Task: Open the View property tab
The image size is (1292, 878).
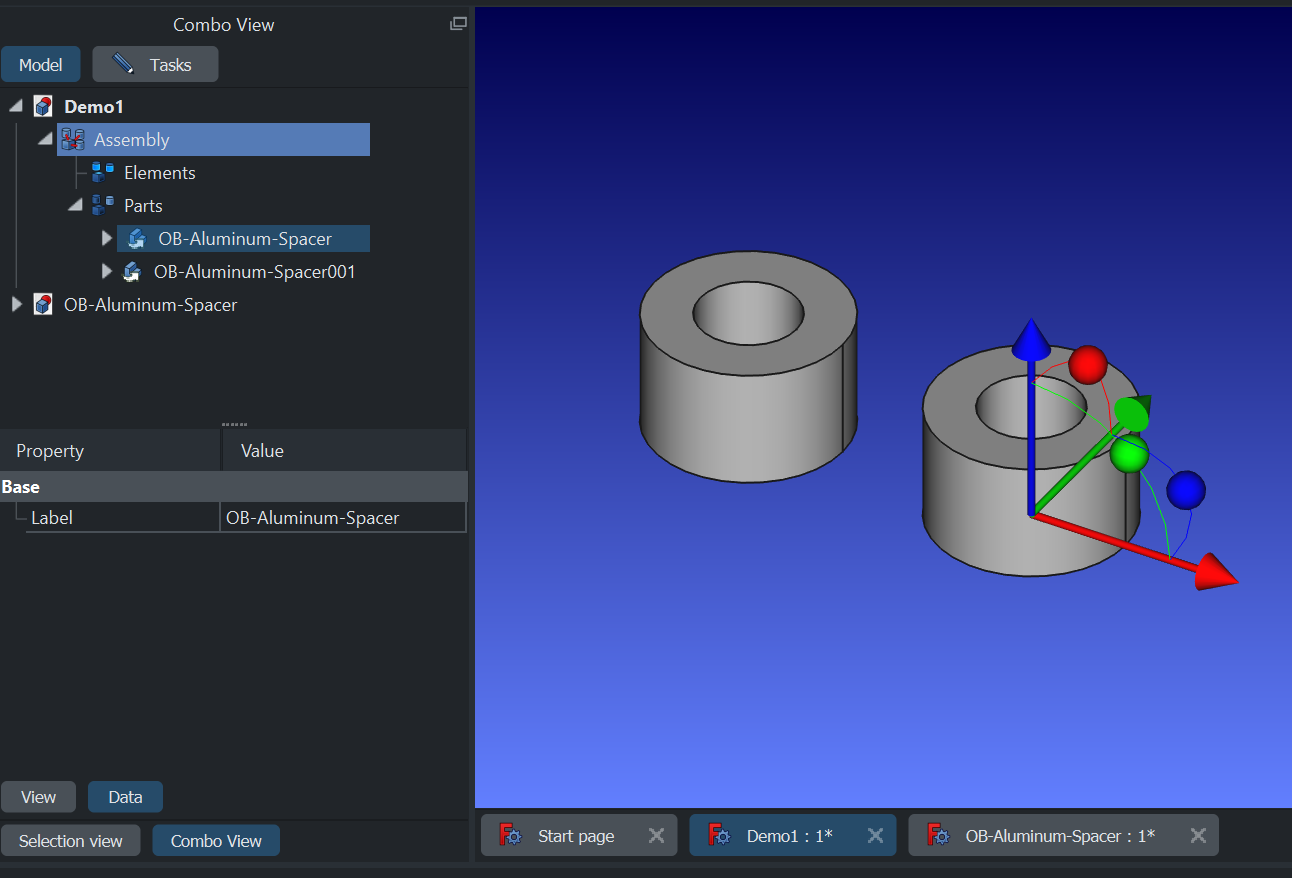Action: pyautogui.click(x=39, y=797)
